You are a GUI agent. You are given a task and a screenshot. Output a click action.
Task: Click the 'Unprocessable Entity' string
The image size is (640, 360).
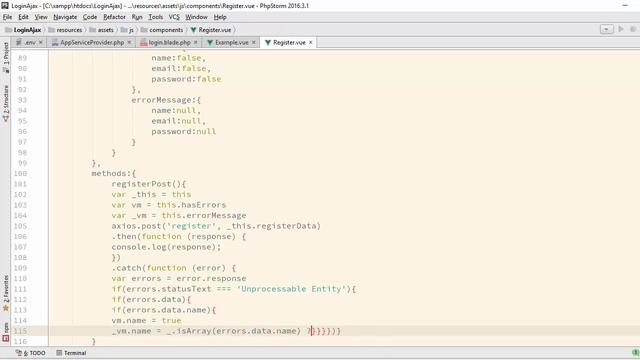click(291, 289)
